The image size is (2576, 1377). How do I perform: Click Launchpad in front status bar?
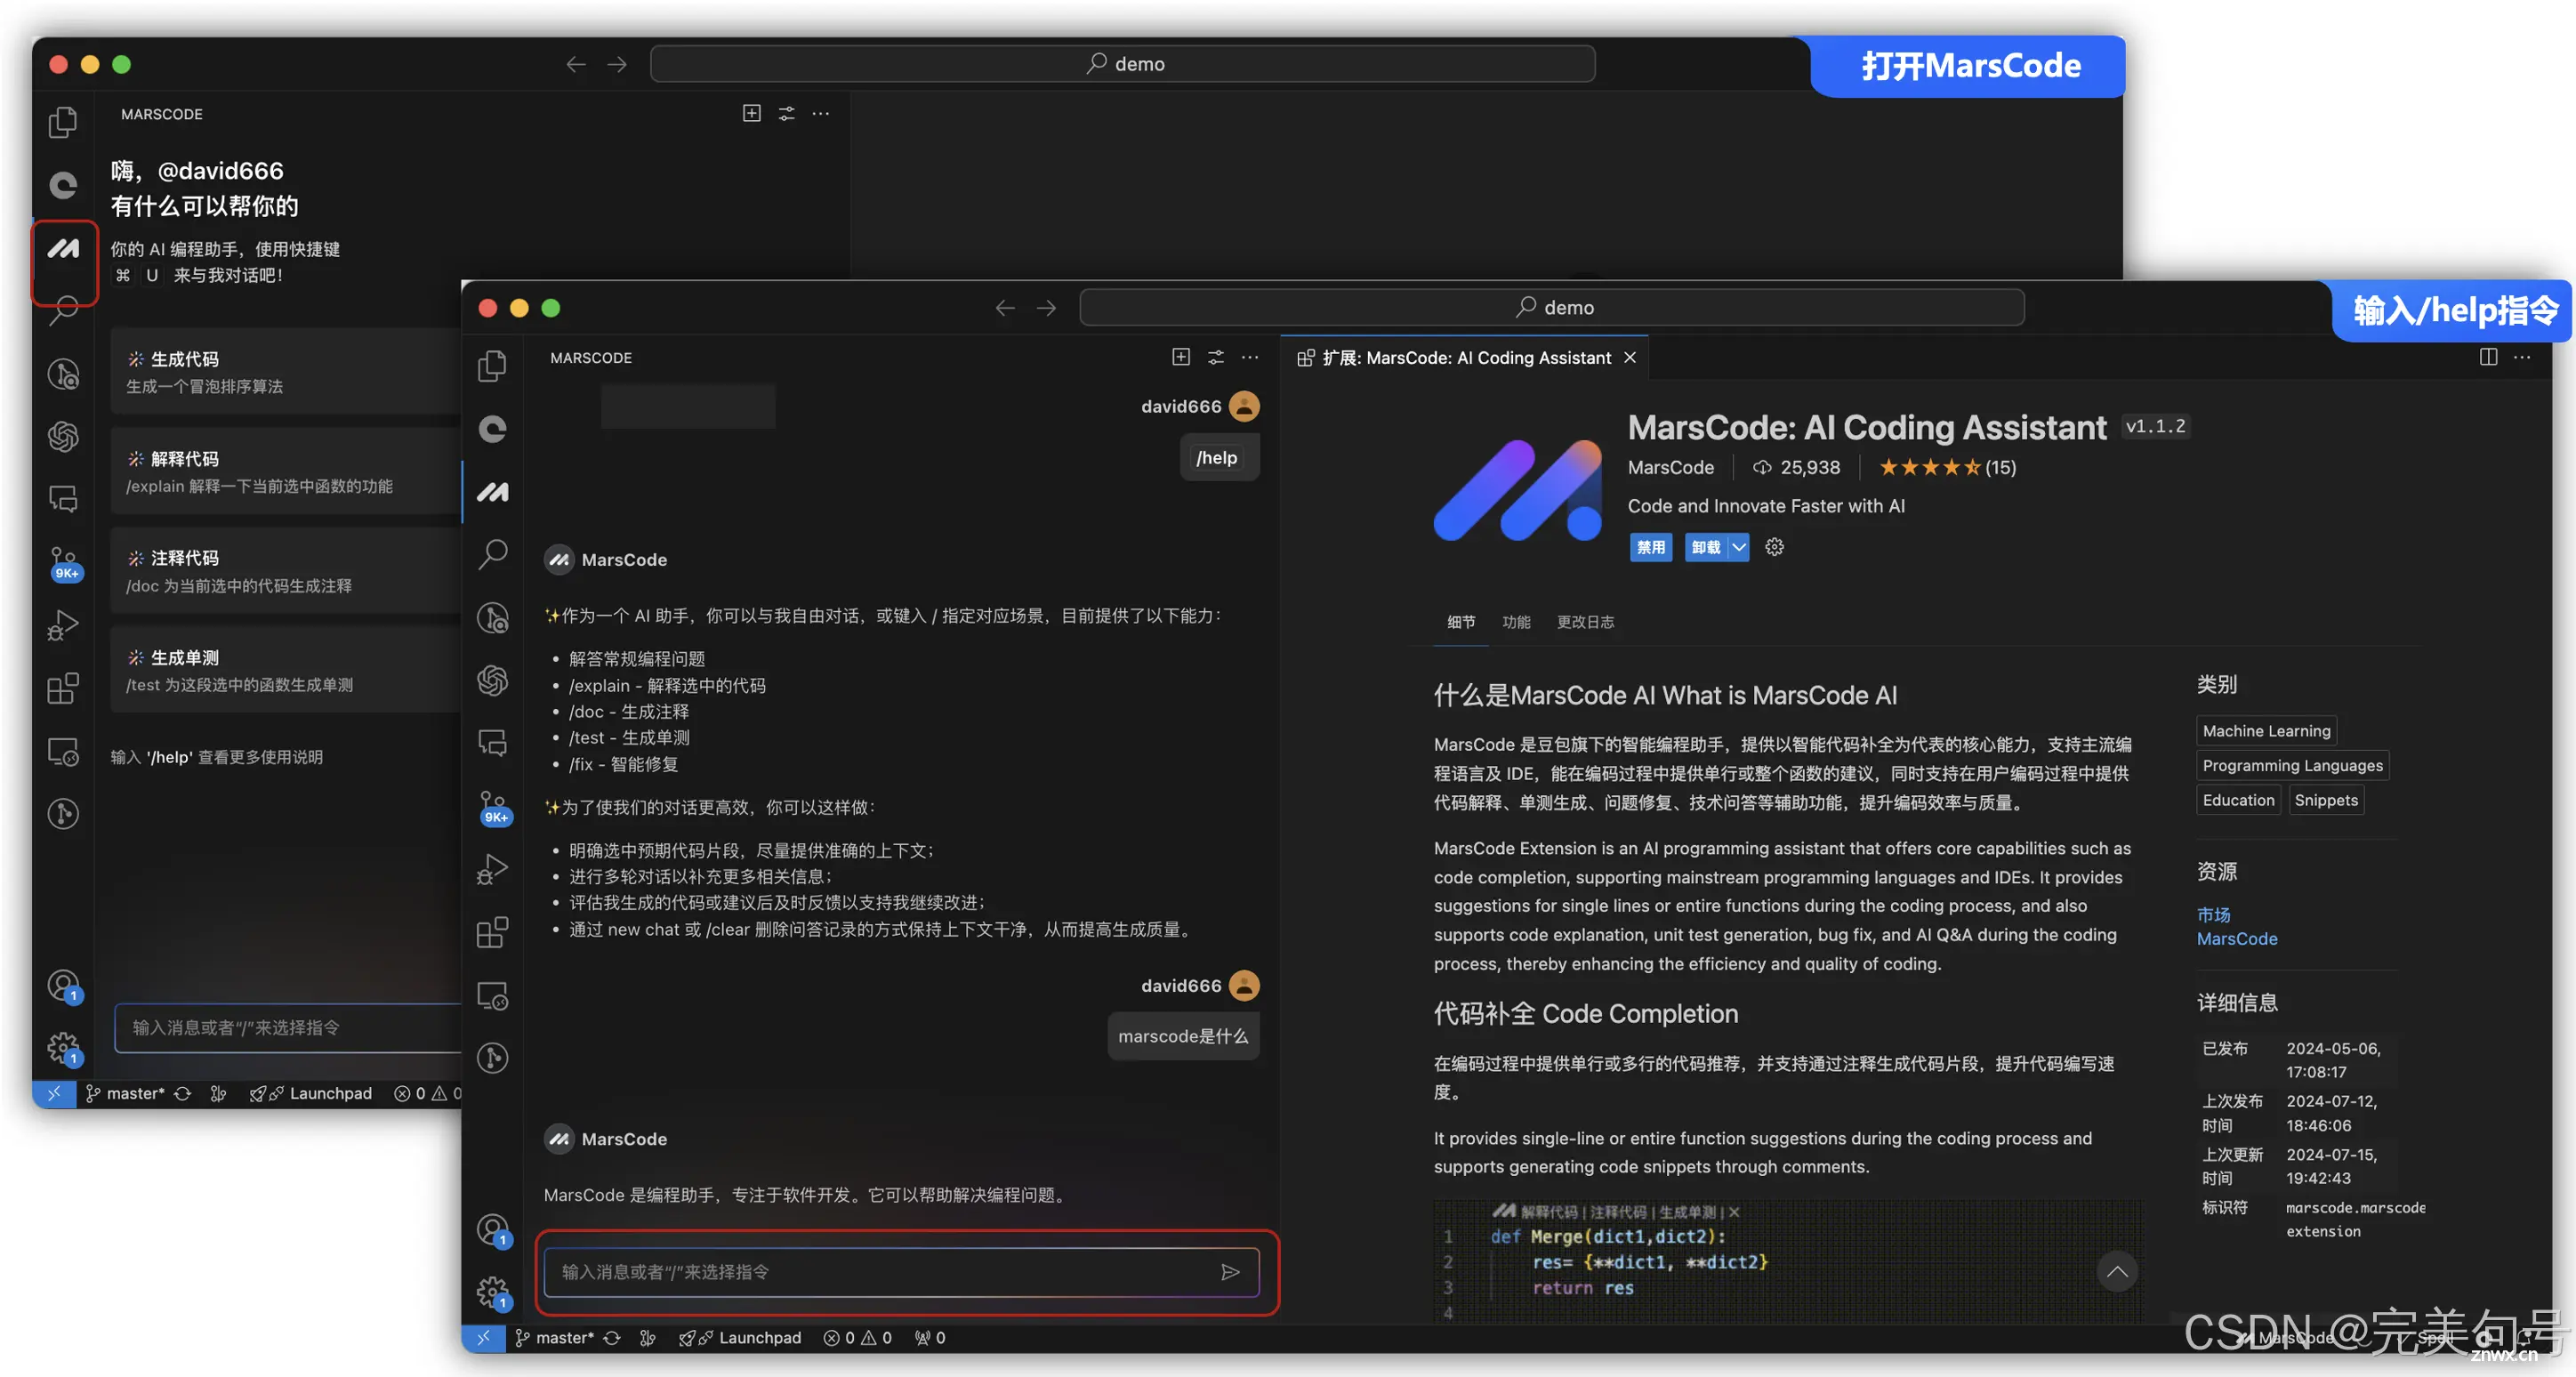pyautogui.click(x=740, y=1337)
